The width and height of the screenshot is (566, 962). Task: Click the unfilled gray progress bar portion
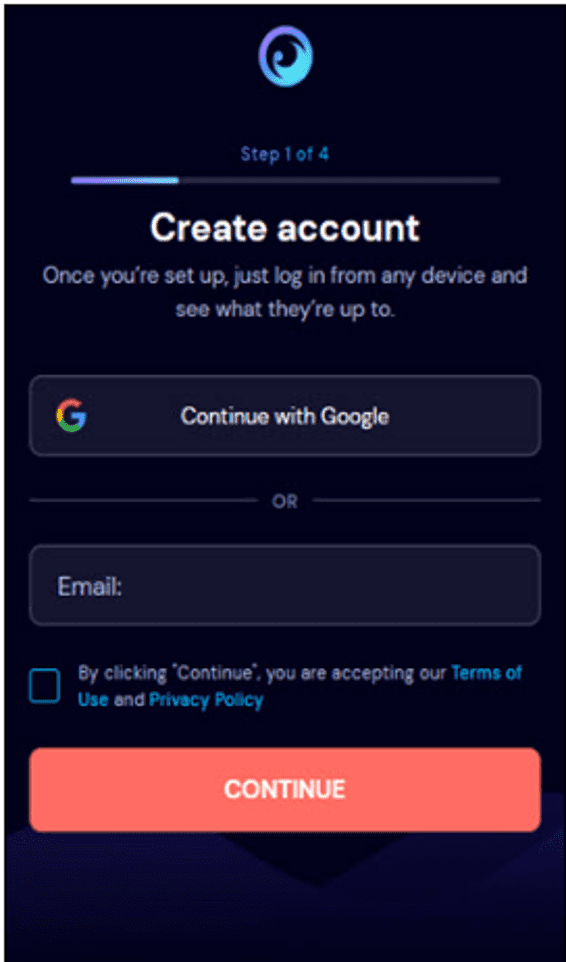pyautogui.click(x=339, y=180)
